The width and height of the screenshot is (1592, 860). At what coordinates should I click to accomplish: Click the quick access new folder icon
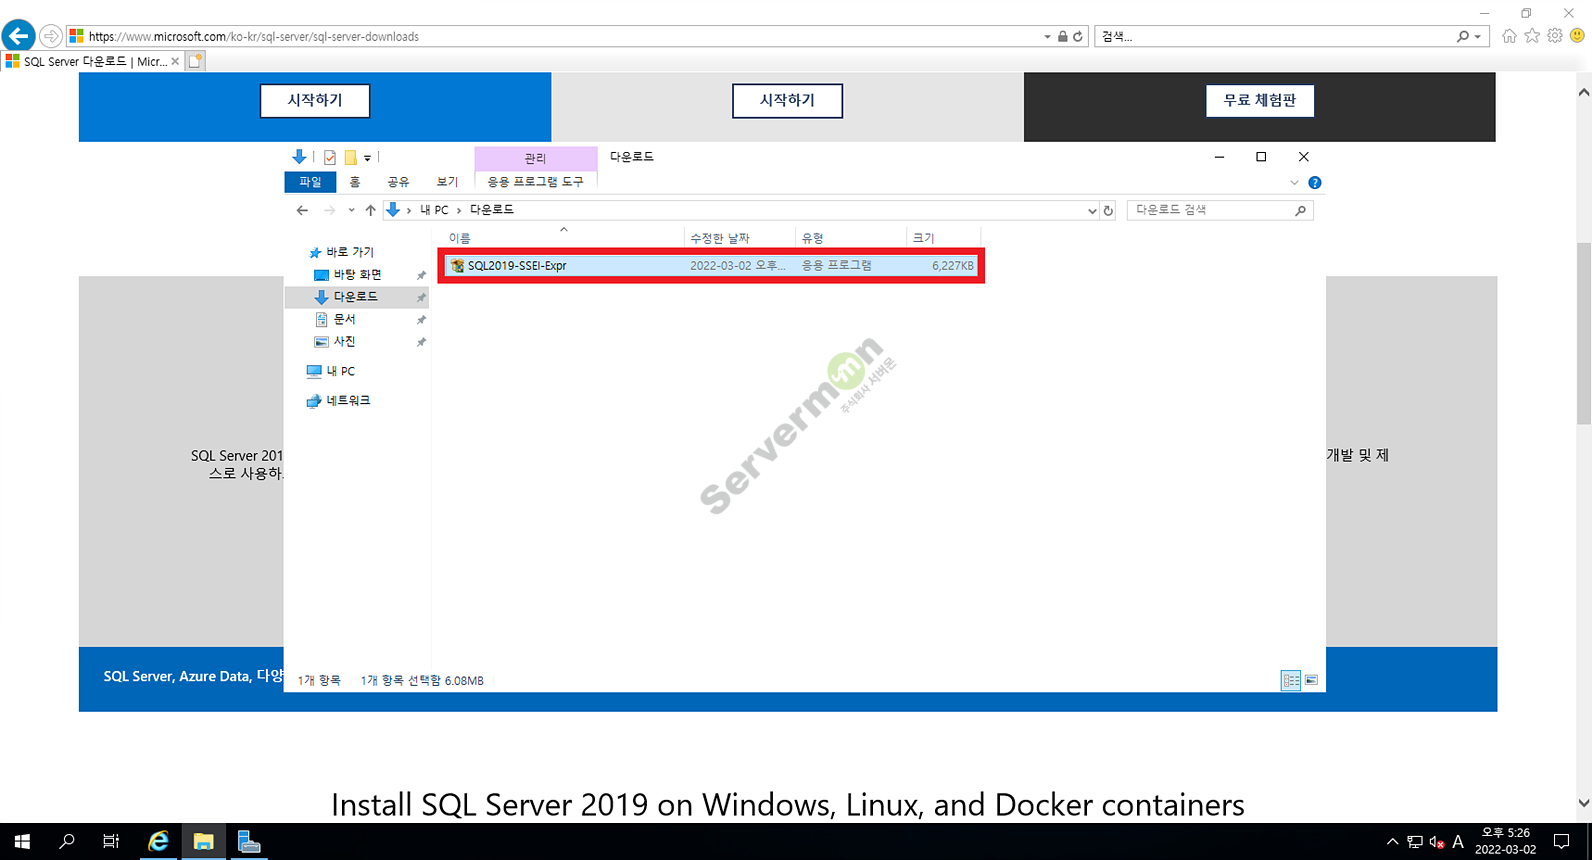tap(351, 157)
